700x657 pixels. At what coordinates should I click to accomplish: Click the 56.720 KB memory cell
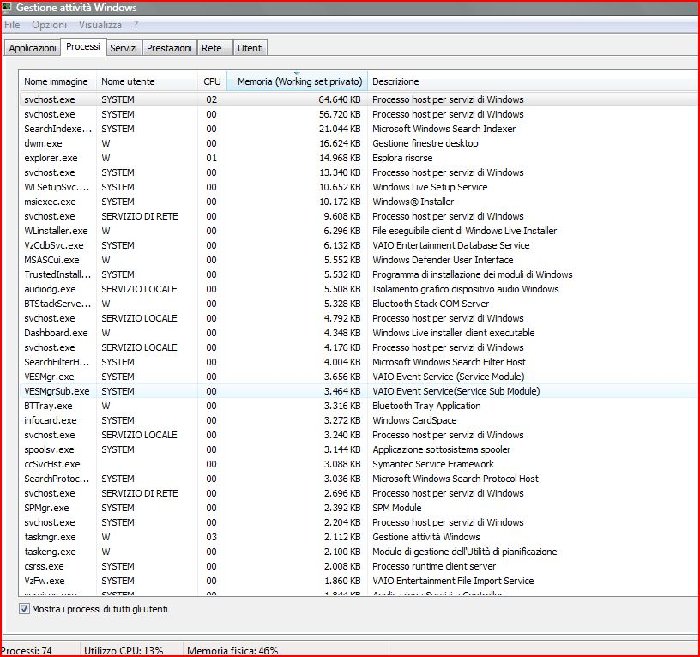click(x=339, y=114)
